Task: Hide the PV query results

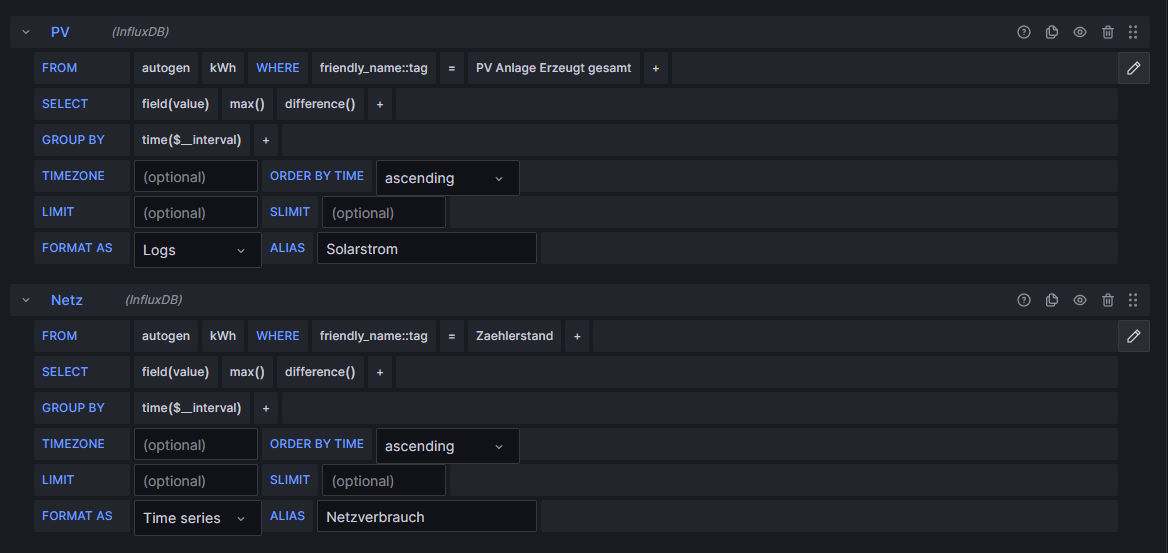Action: pyautogui.click(x=1079, y=32)
